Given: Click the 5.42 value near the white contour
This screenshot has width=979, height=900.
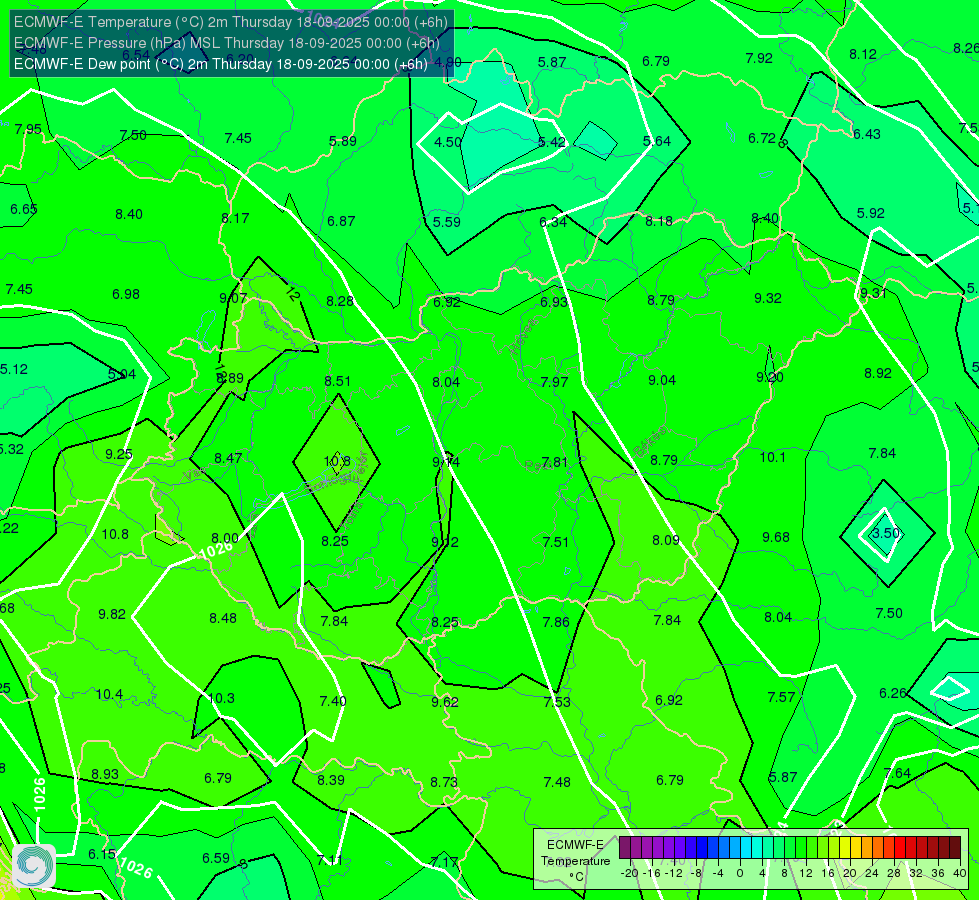Looking at the screenshot, I should [552, 142].
